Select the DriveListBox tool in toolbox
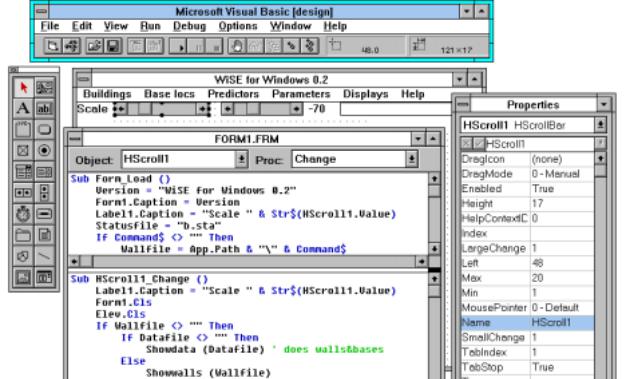Image resolution: width=624 pixels, height=379 pixels. click(45, 214)
